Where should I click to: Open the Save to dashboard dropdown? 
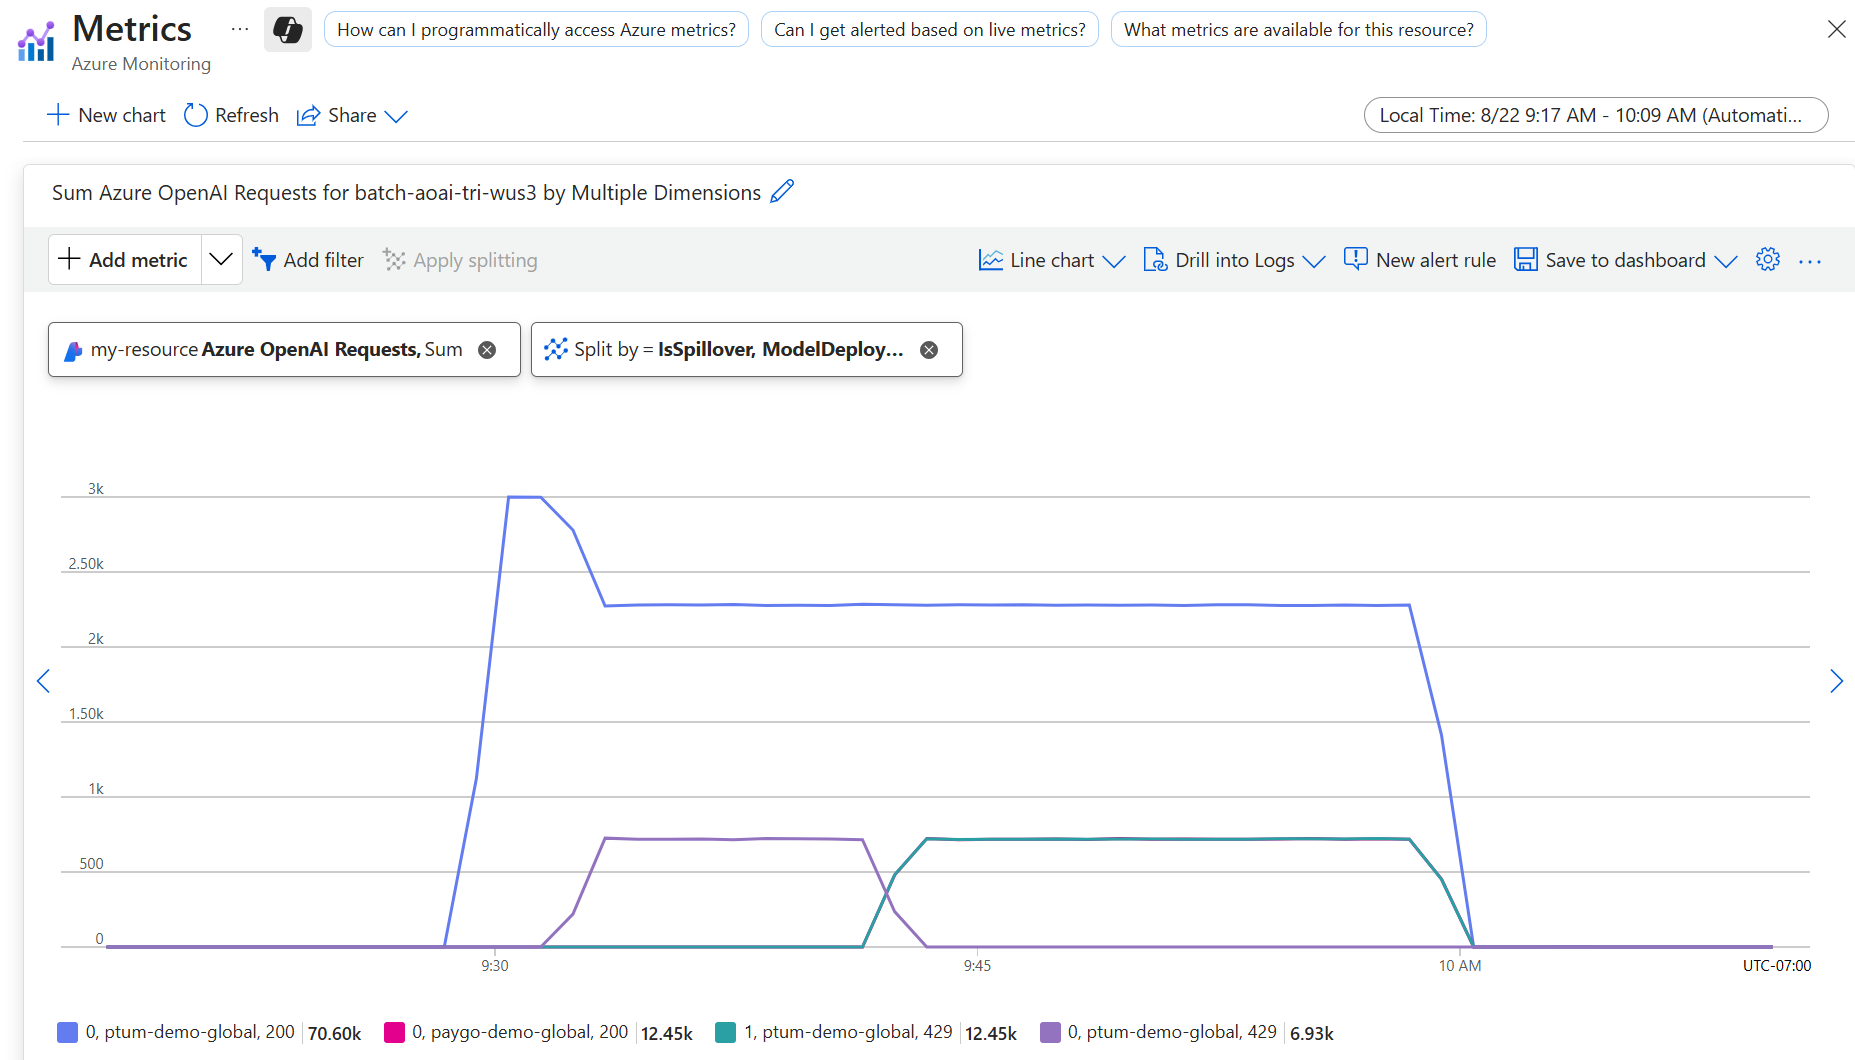(x=1727, y=261)
